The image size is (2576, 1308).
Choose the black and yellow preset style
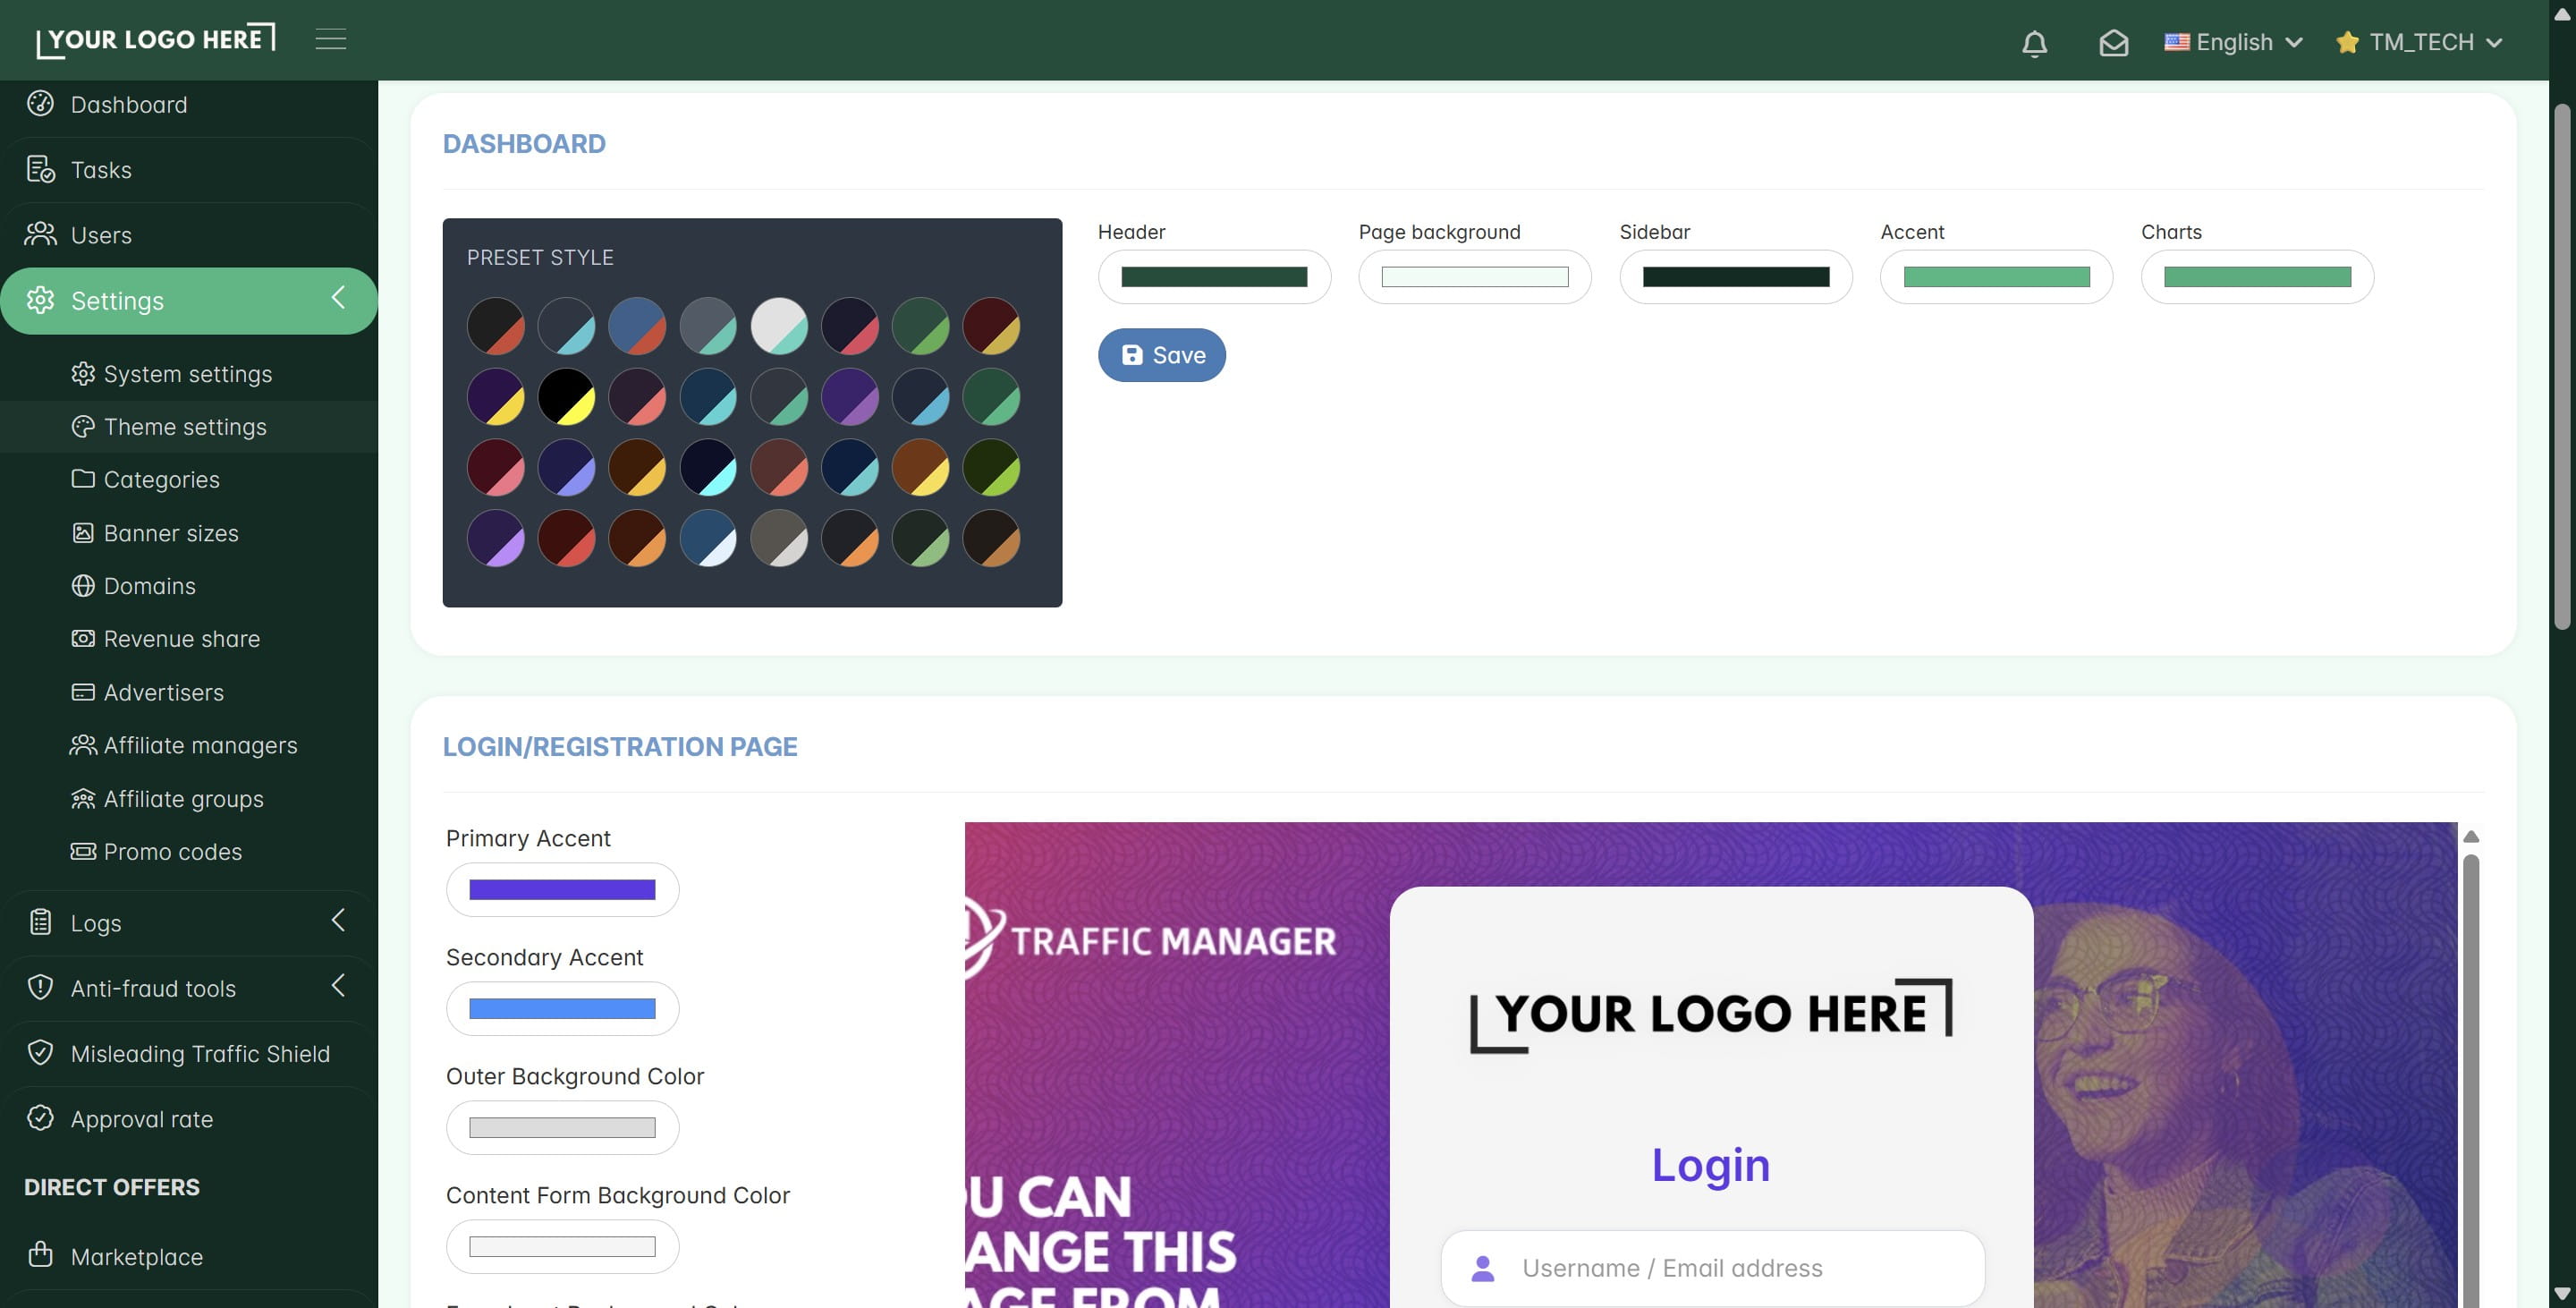(566, 397)
